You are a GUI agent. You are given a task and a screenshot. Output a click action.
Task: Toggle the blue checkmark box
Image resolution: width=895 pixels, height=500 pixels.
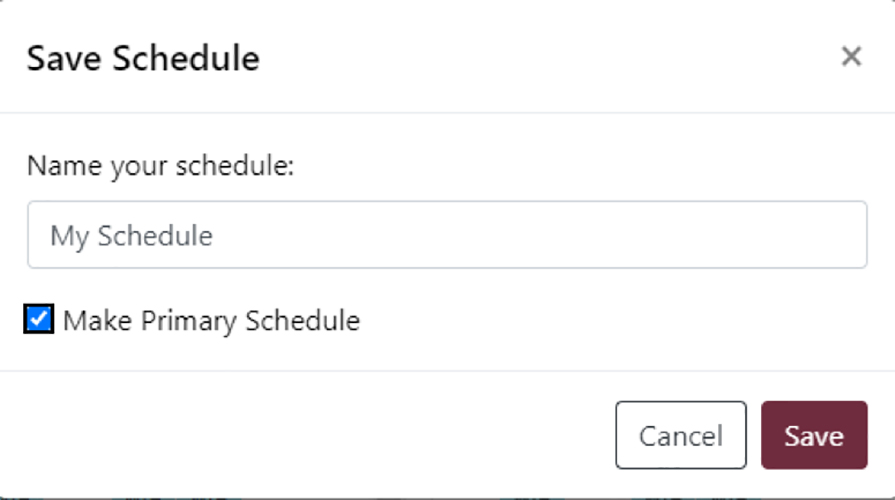pyautogui.click(x=39, y=320)
